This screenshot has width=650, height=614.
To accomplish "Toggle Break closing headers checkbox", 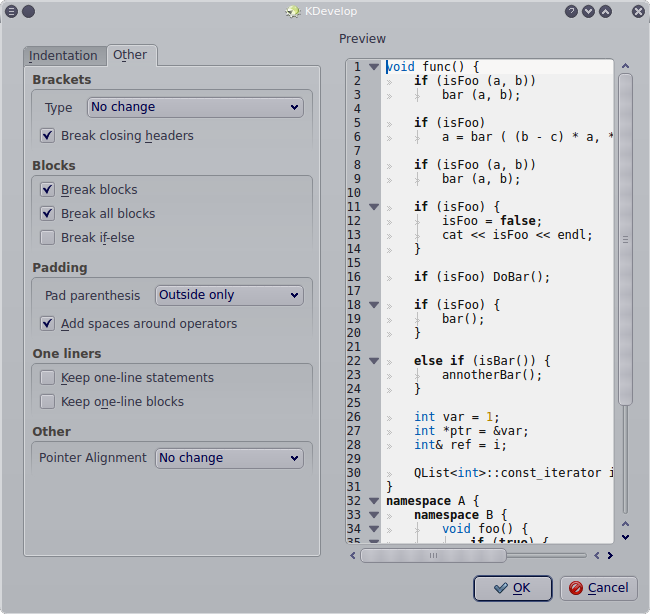I will point(117,136).
